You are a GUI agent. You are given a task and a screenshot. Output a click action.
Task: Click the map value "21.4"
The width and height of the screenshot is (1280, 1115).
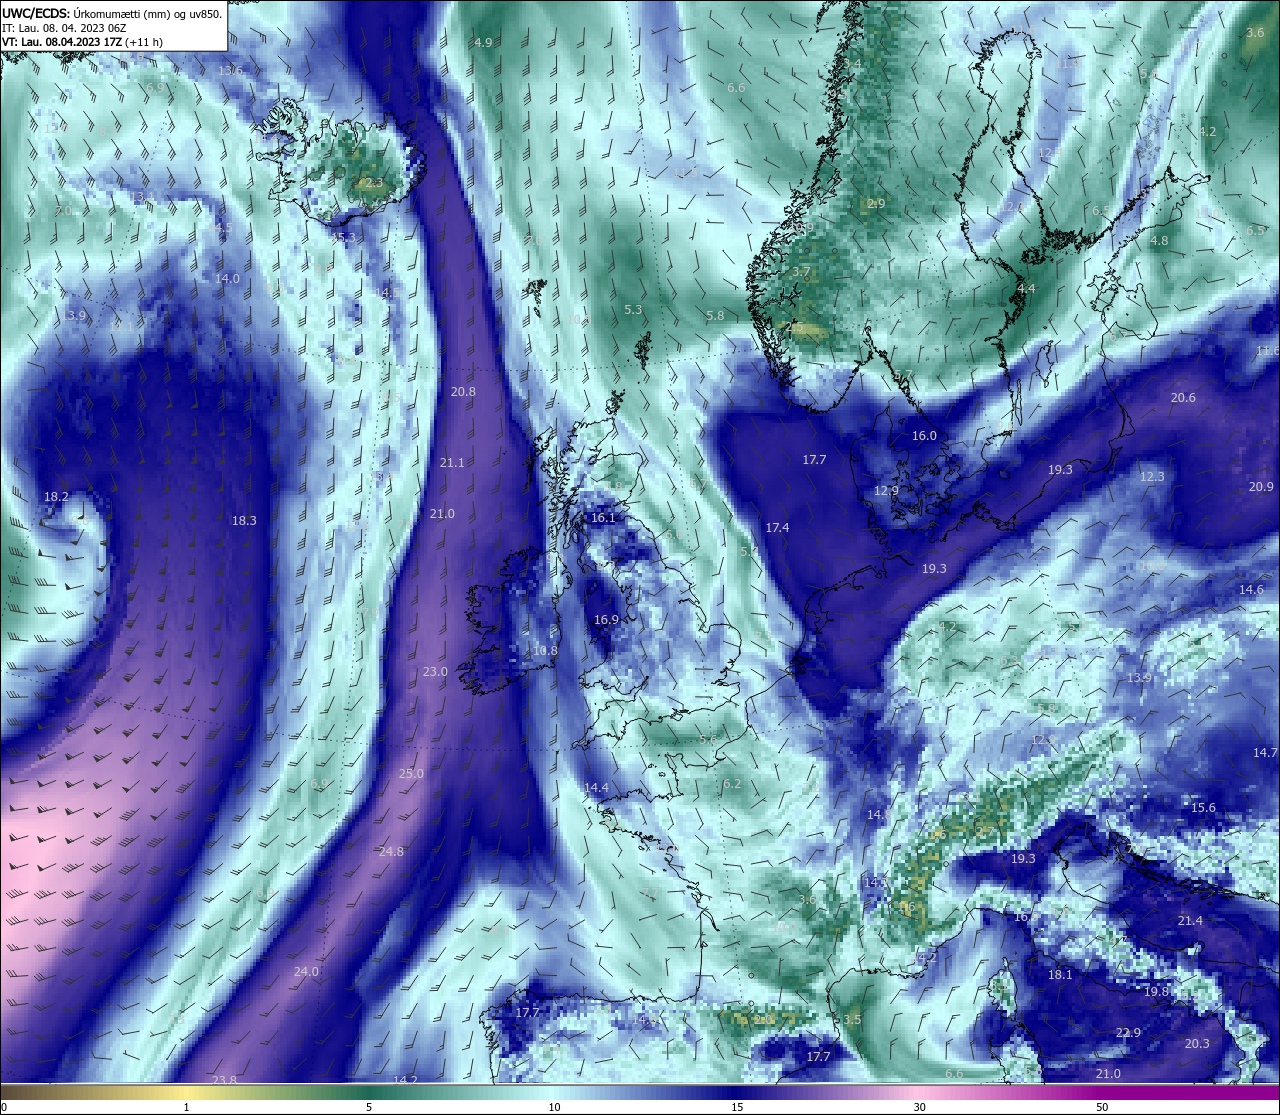(1190, 921)
